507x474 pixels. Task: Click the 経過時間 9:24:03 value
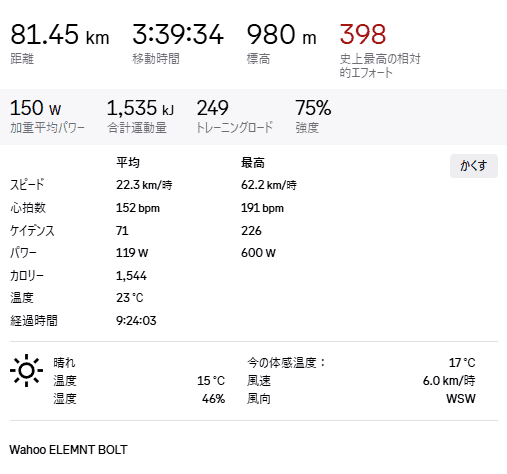(136, 321)
